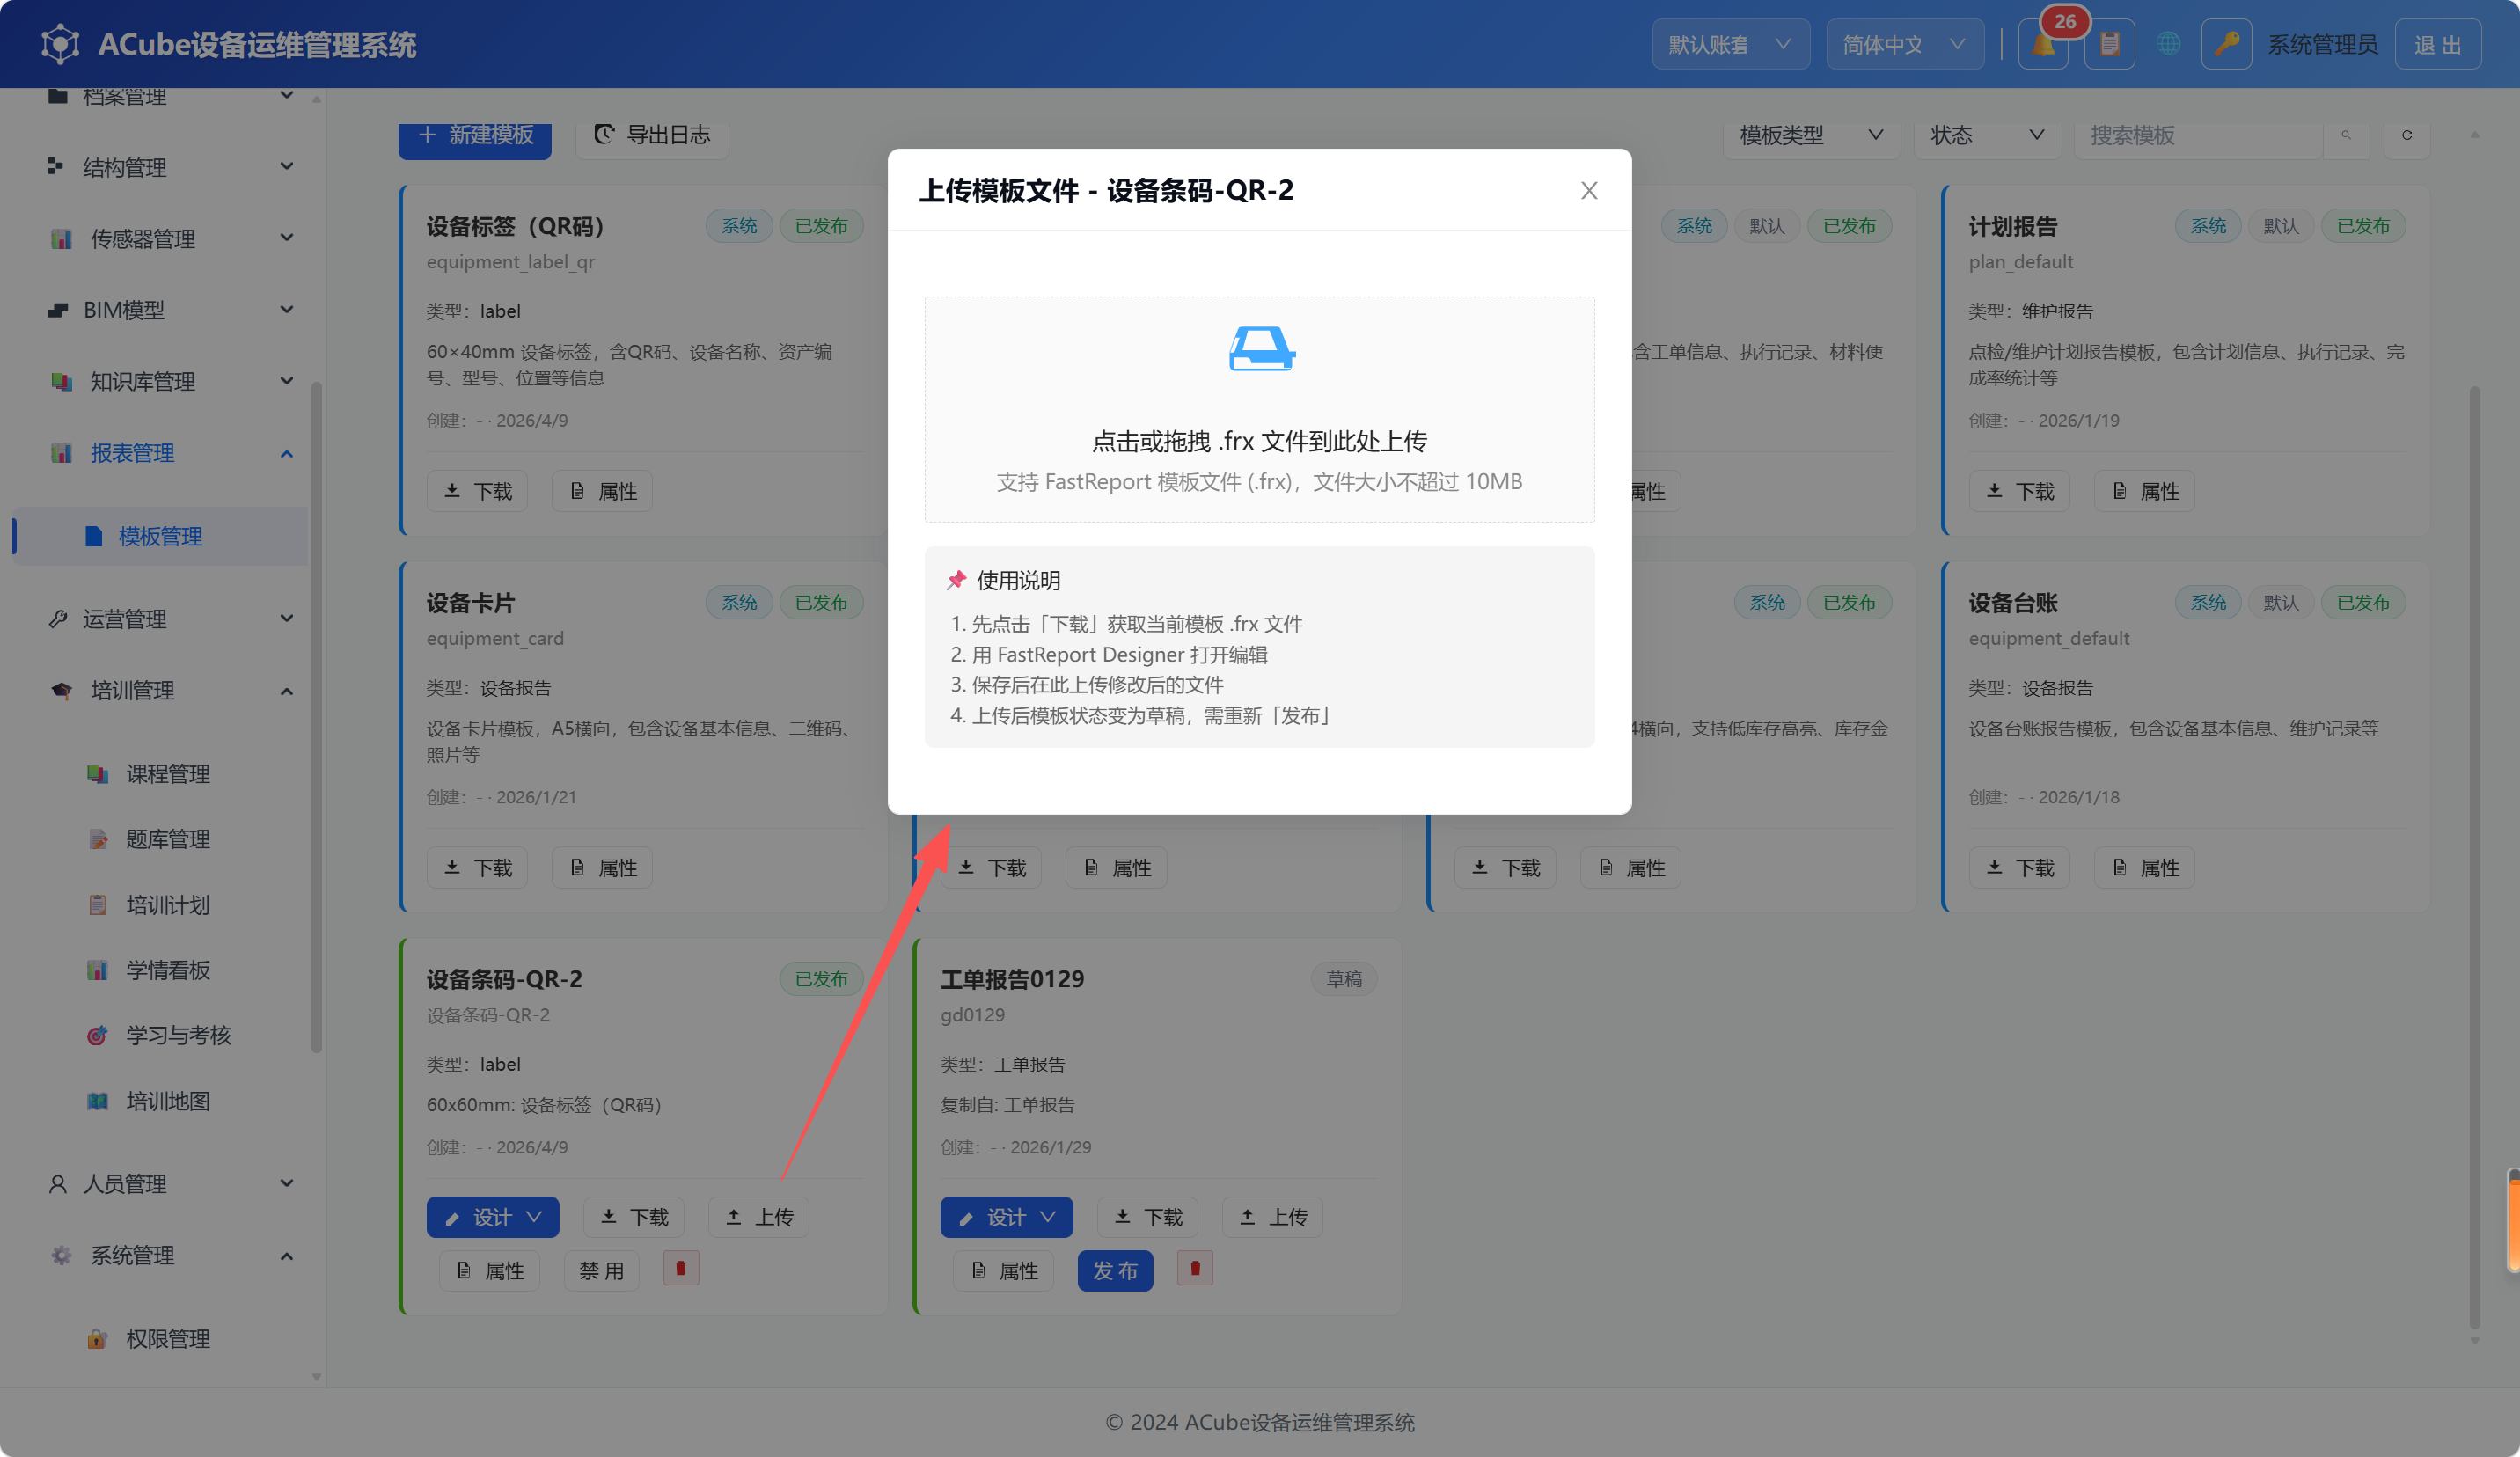Open the 简体中文 language dropdown

pyautogui.click(x=1904, y=45)
